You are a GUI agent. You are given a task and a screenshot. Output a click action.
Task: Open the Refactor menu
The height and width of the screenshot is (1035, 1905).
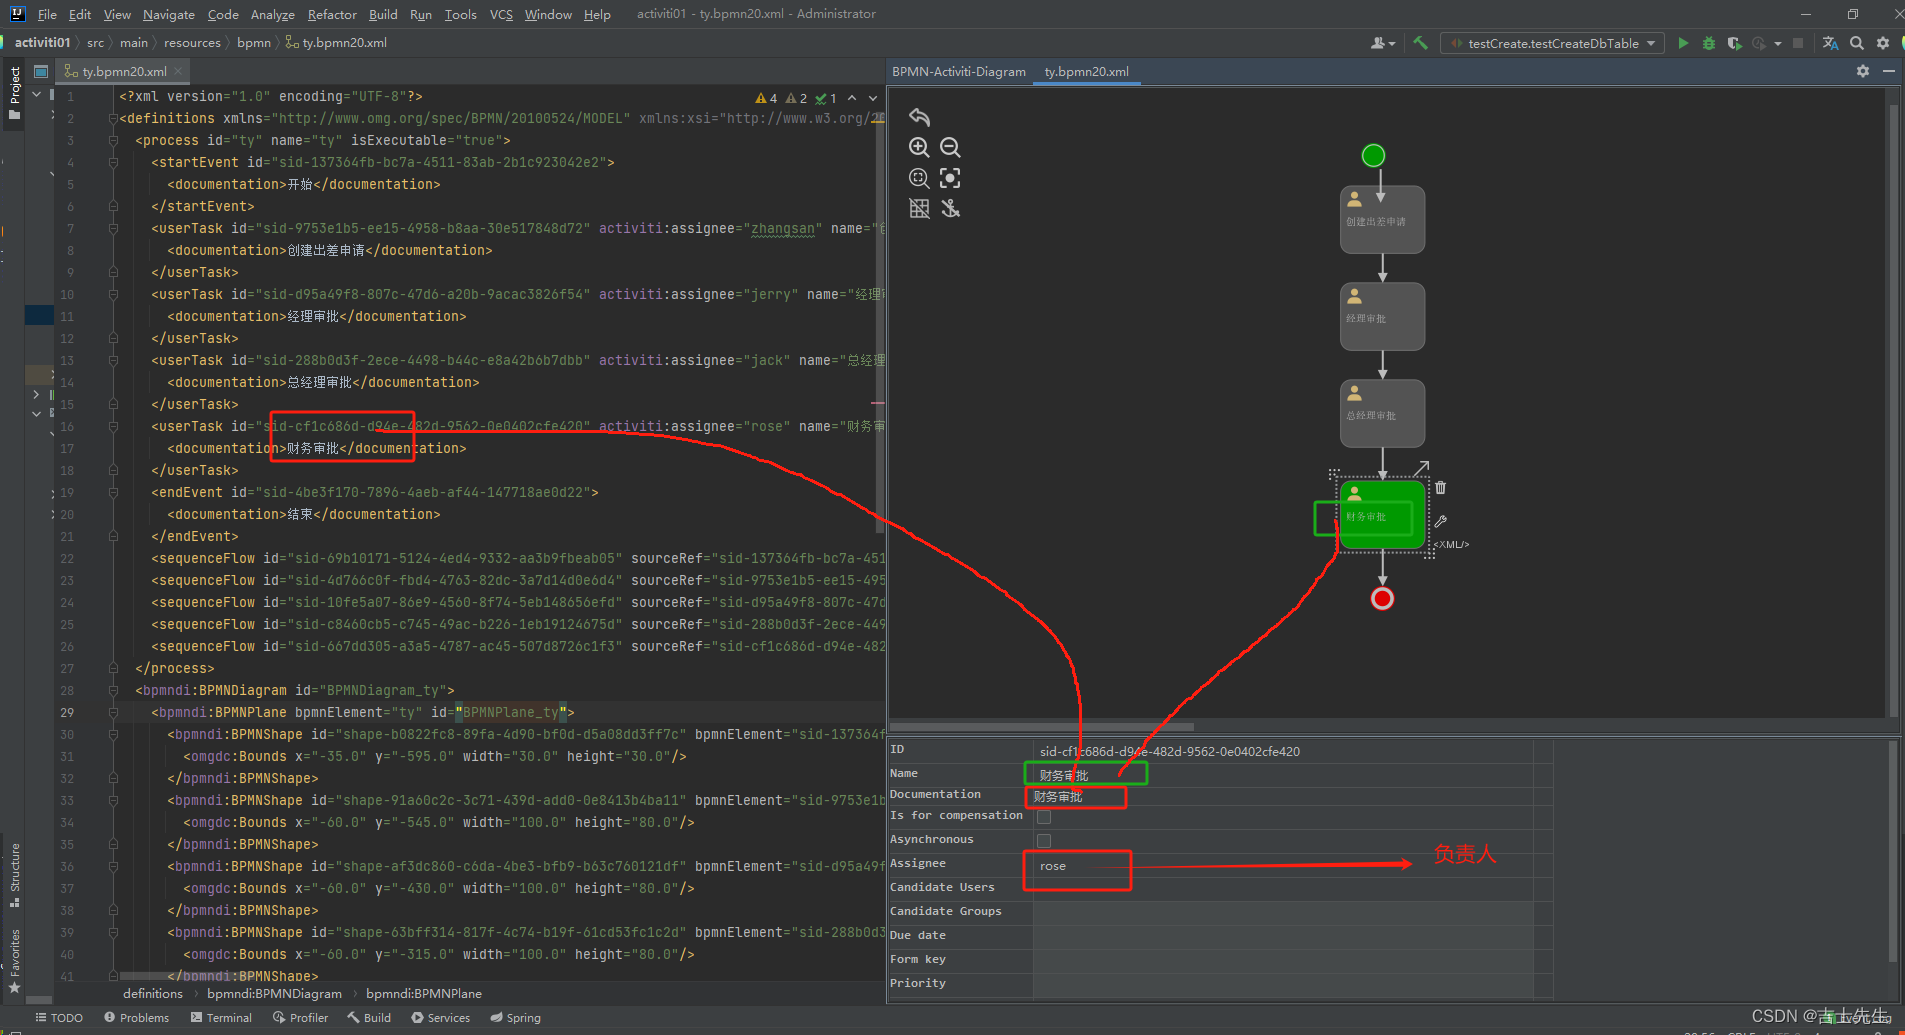[x=332, y=14]
